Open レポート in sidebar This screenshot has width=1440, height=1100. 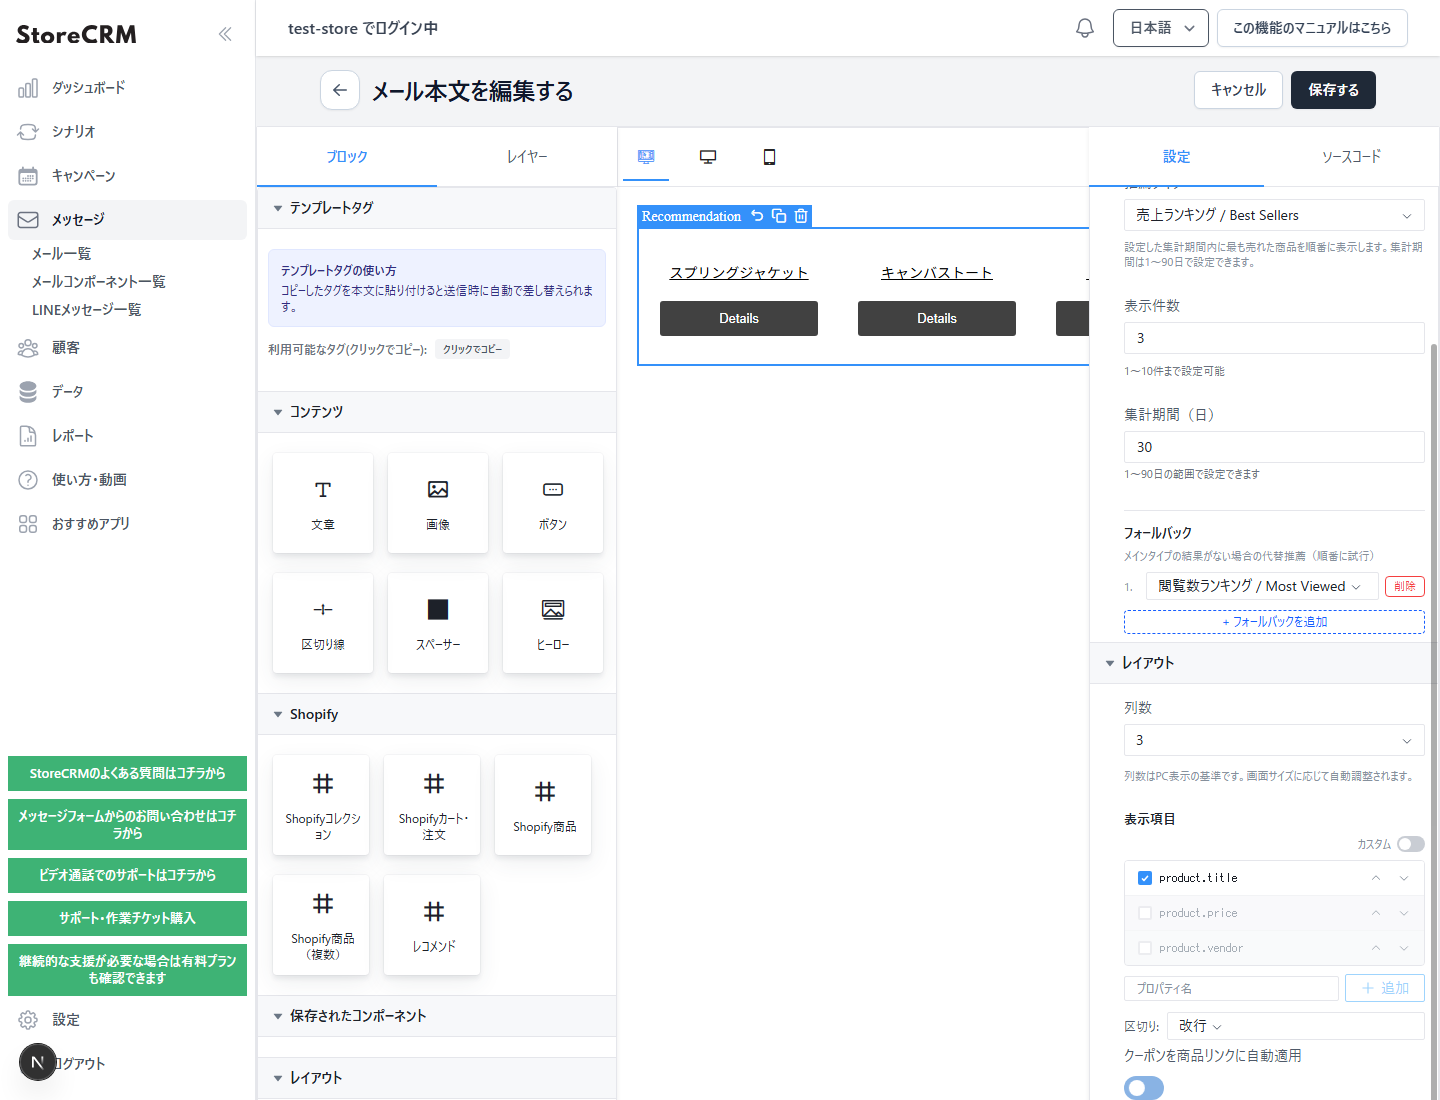(127, 436)
